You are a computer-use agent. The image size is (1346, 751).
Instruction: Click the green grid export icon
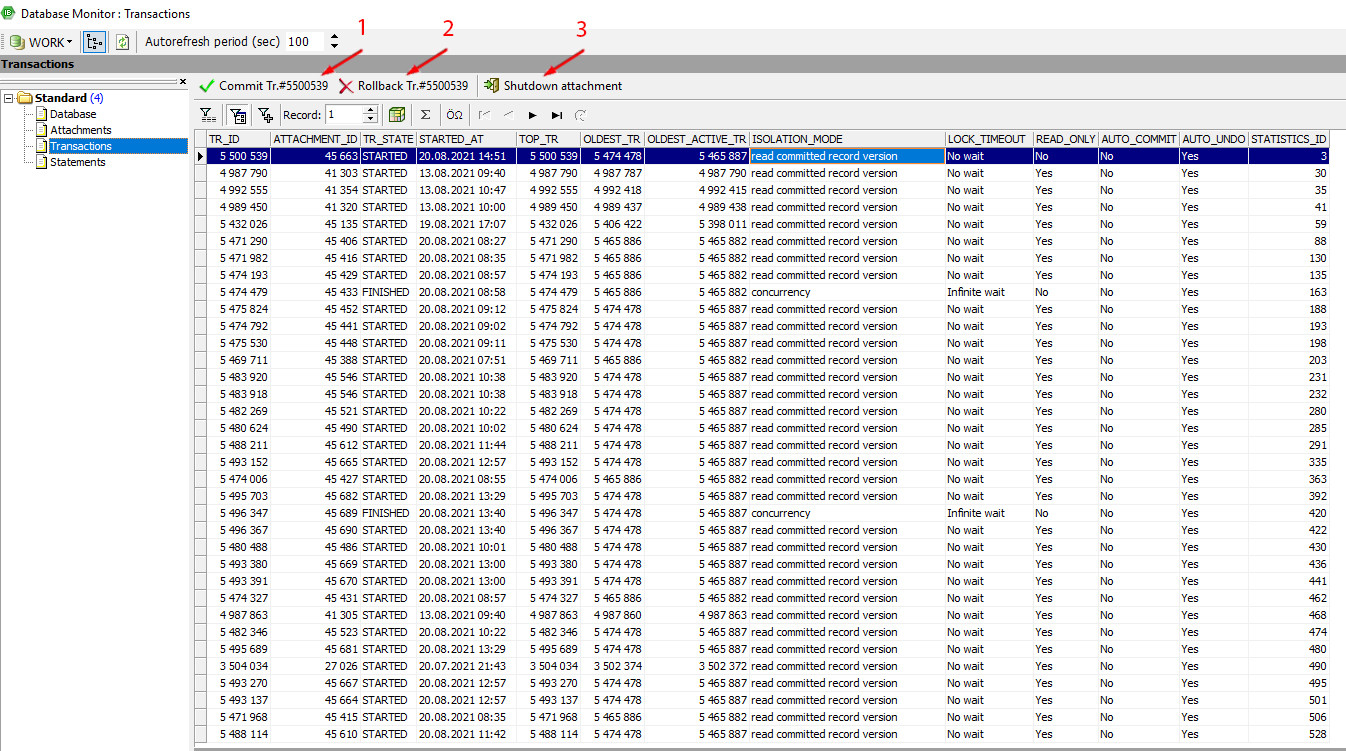click(x=397, y=115)
